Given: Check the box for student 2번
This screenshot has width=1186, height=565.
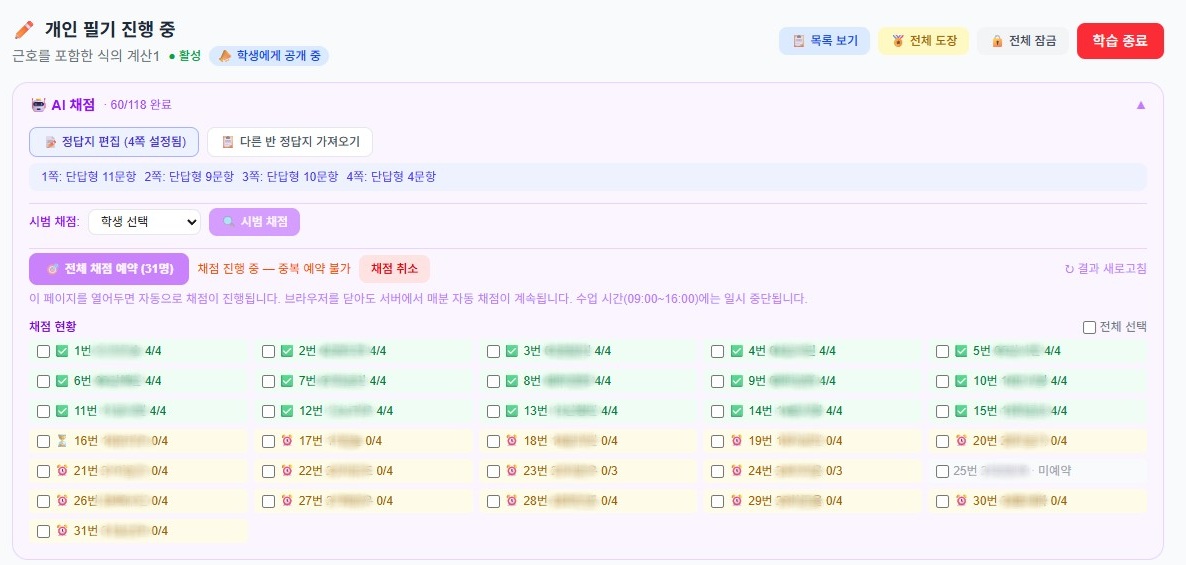Looking at the screenshot, I should click(269, 351).
